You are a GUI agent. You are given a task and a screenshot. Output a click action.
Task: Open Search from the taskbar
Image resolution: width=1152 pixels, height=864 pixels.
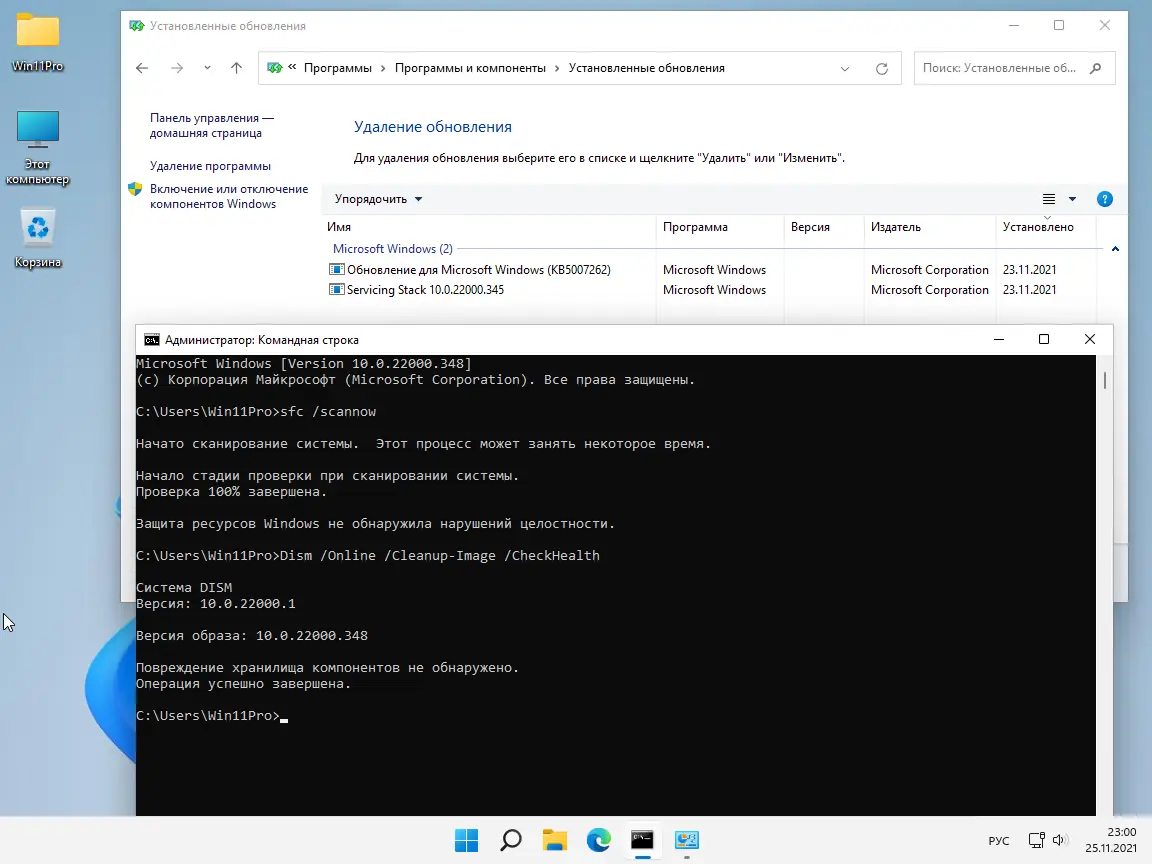pyautogui.click(x=510, y=842)
